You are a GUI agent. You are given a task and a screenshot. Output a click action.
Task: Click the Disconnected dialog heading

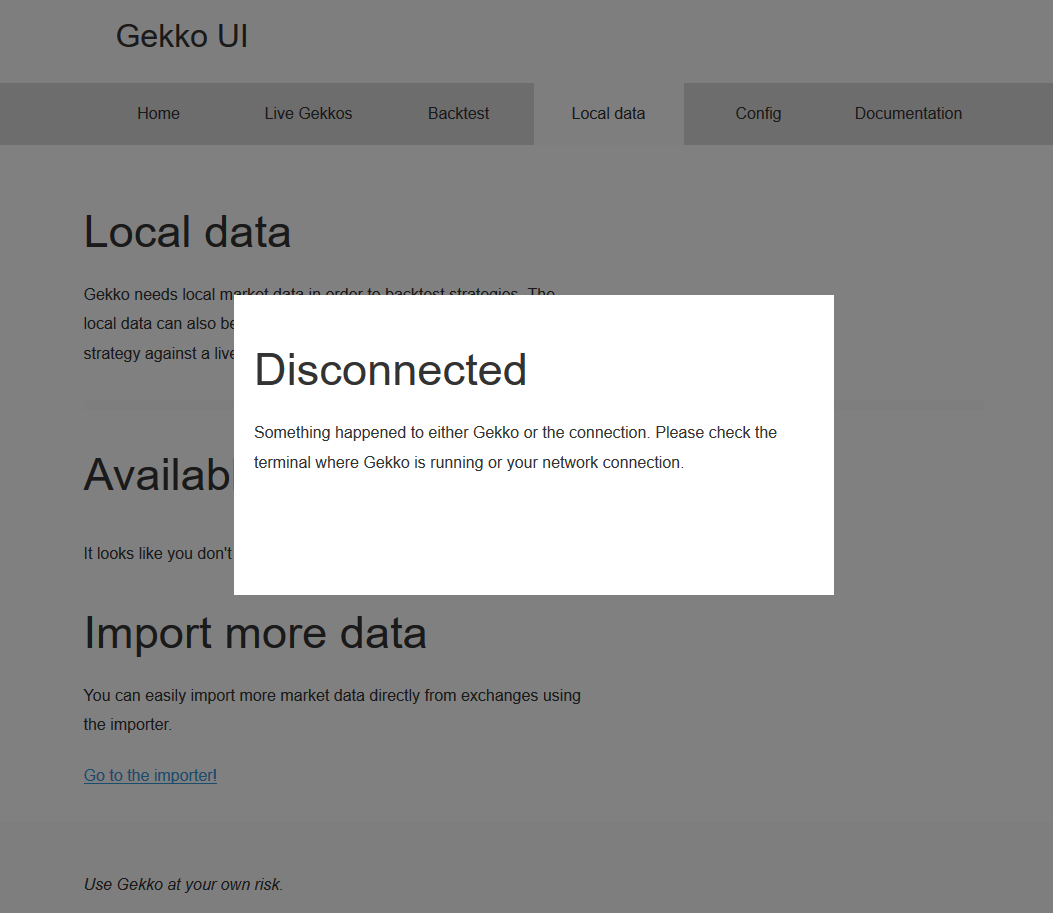[x=391, y=370]
